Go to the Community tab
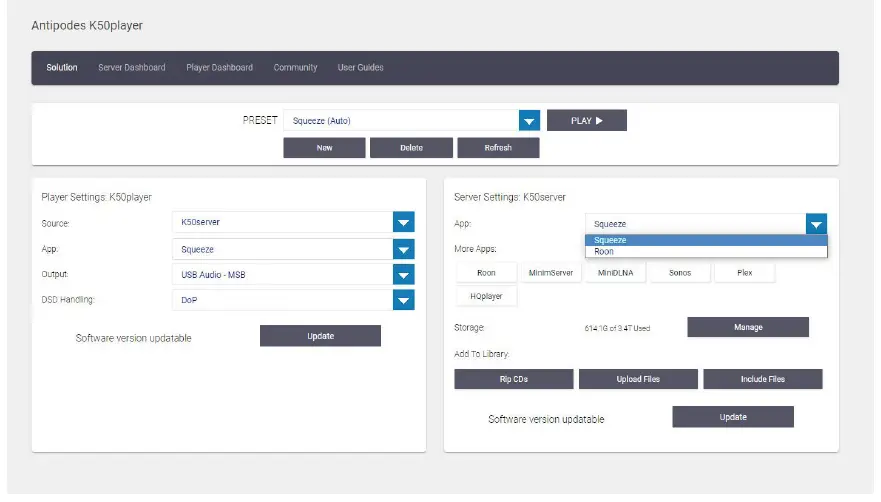The width and height of the screenshot is (881, 502). pyautogui.click(x=295, y=68)
